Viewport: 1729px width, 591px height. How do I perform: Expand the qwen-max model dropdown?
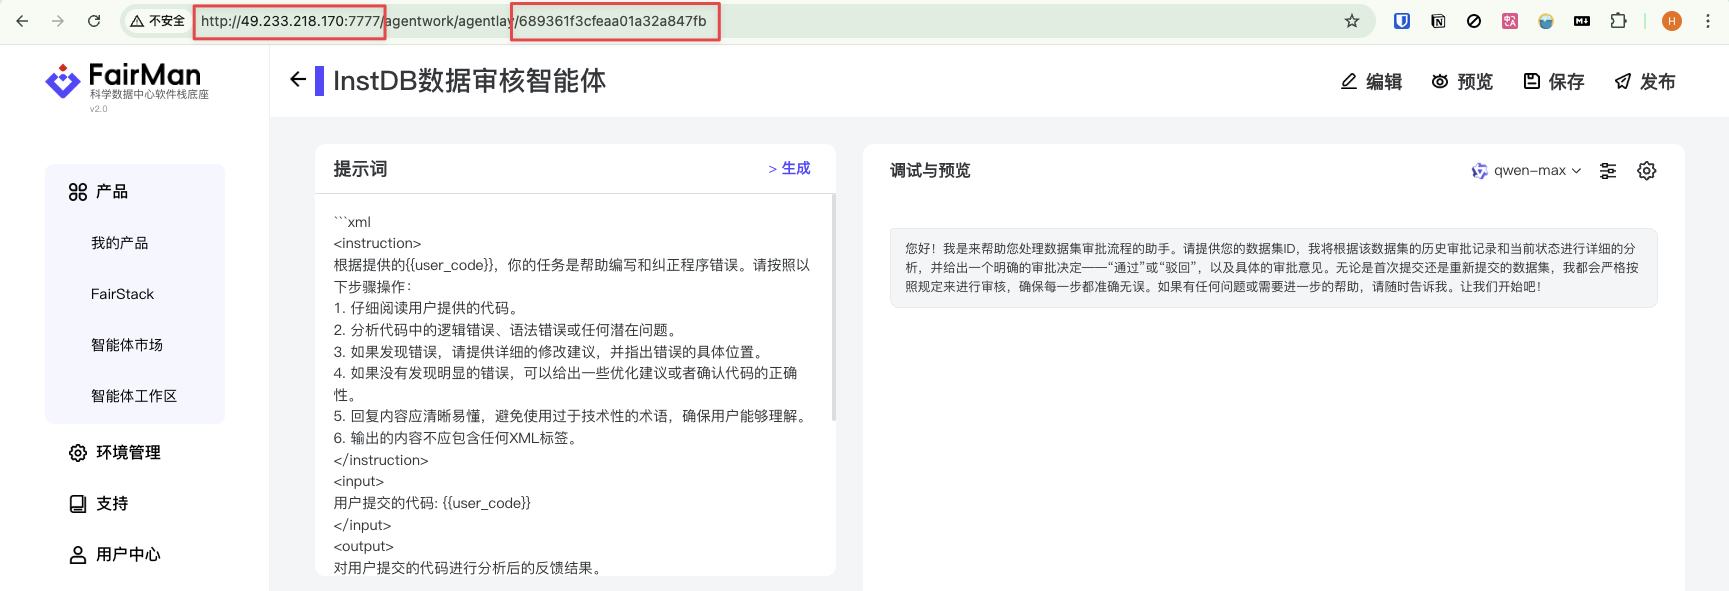point(1527,171)
